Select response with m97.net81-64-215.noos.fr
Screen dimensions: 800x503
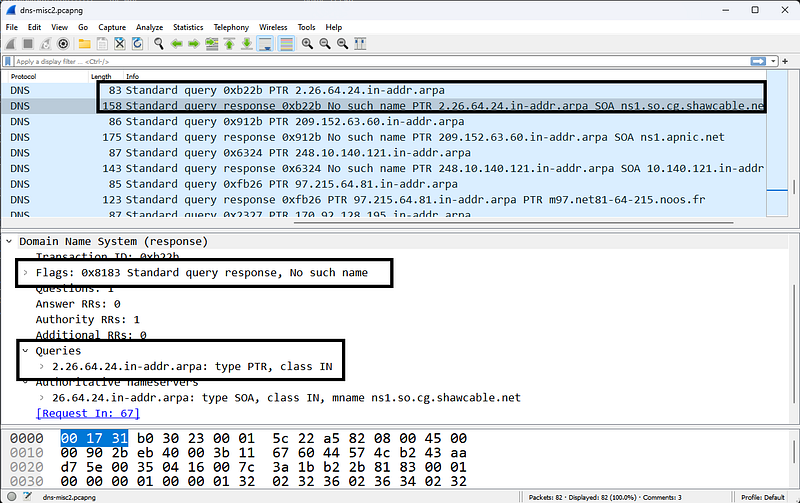[384, 199]
